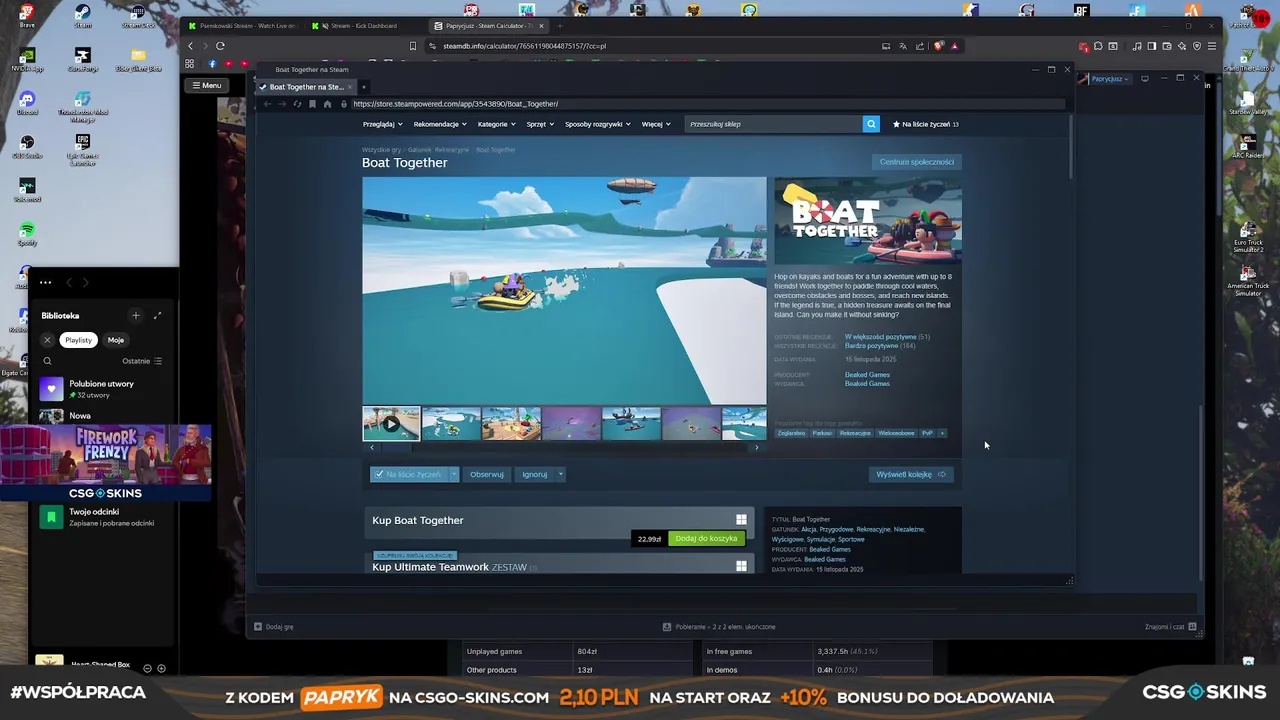This screenshot has height=720, width=1280.
Task: Expand Przeglądaj store menu
Action: click(382, 124)
